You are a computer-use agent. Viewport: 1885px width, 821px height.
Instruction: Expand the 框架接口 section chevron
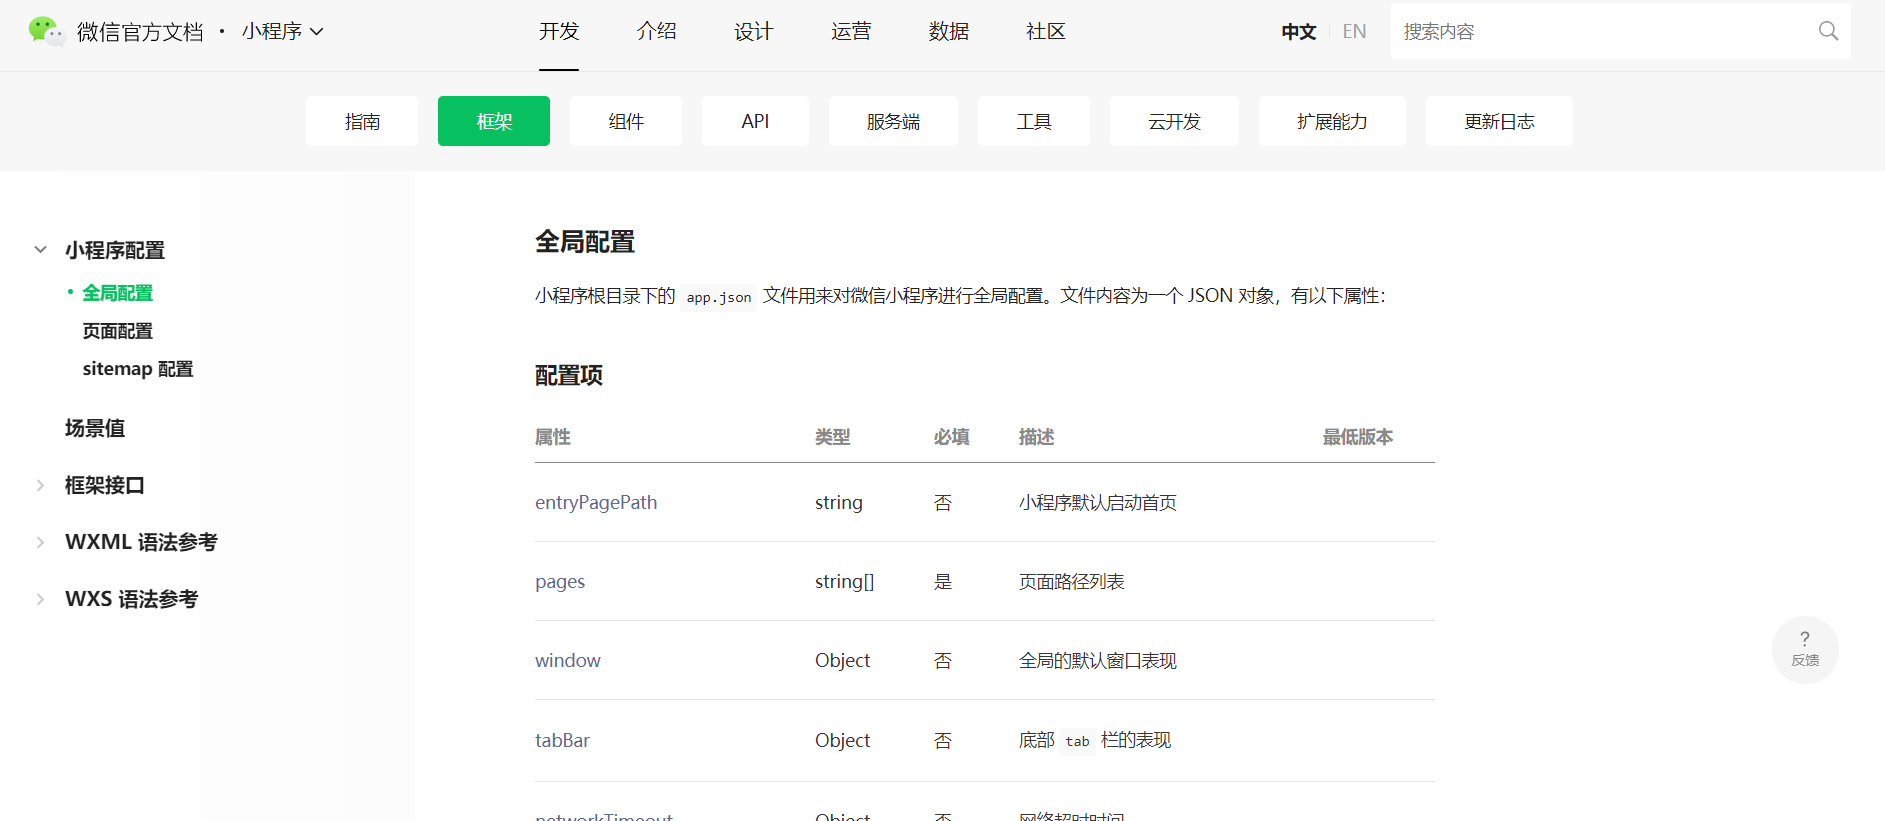(40, 485)
